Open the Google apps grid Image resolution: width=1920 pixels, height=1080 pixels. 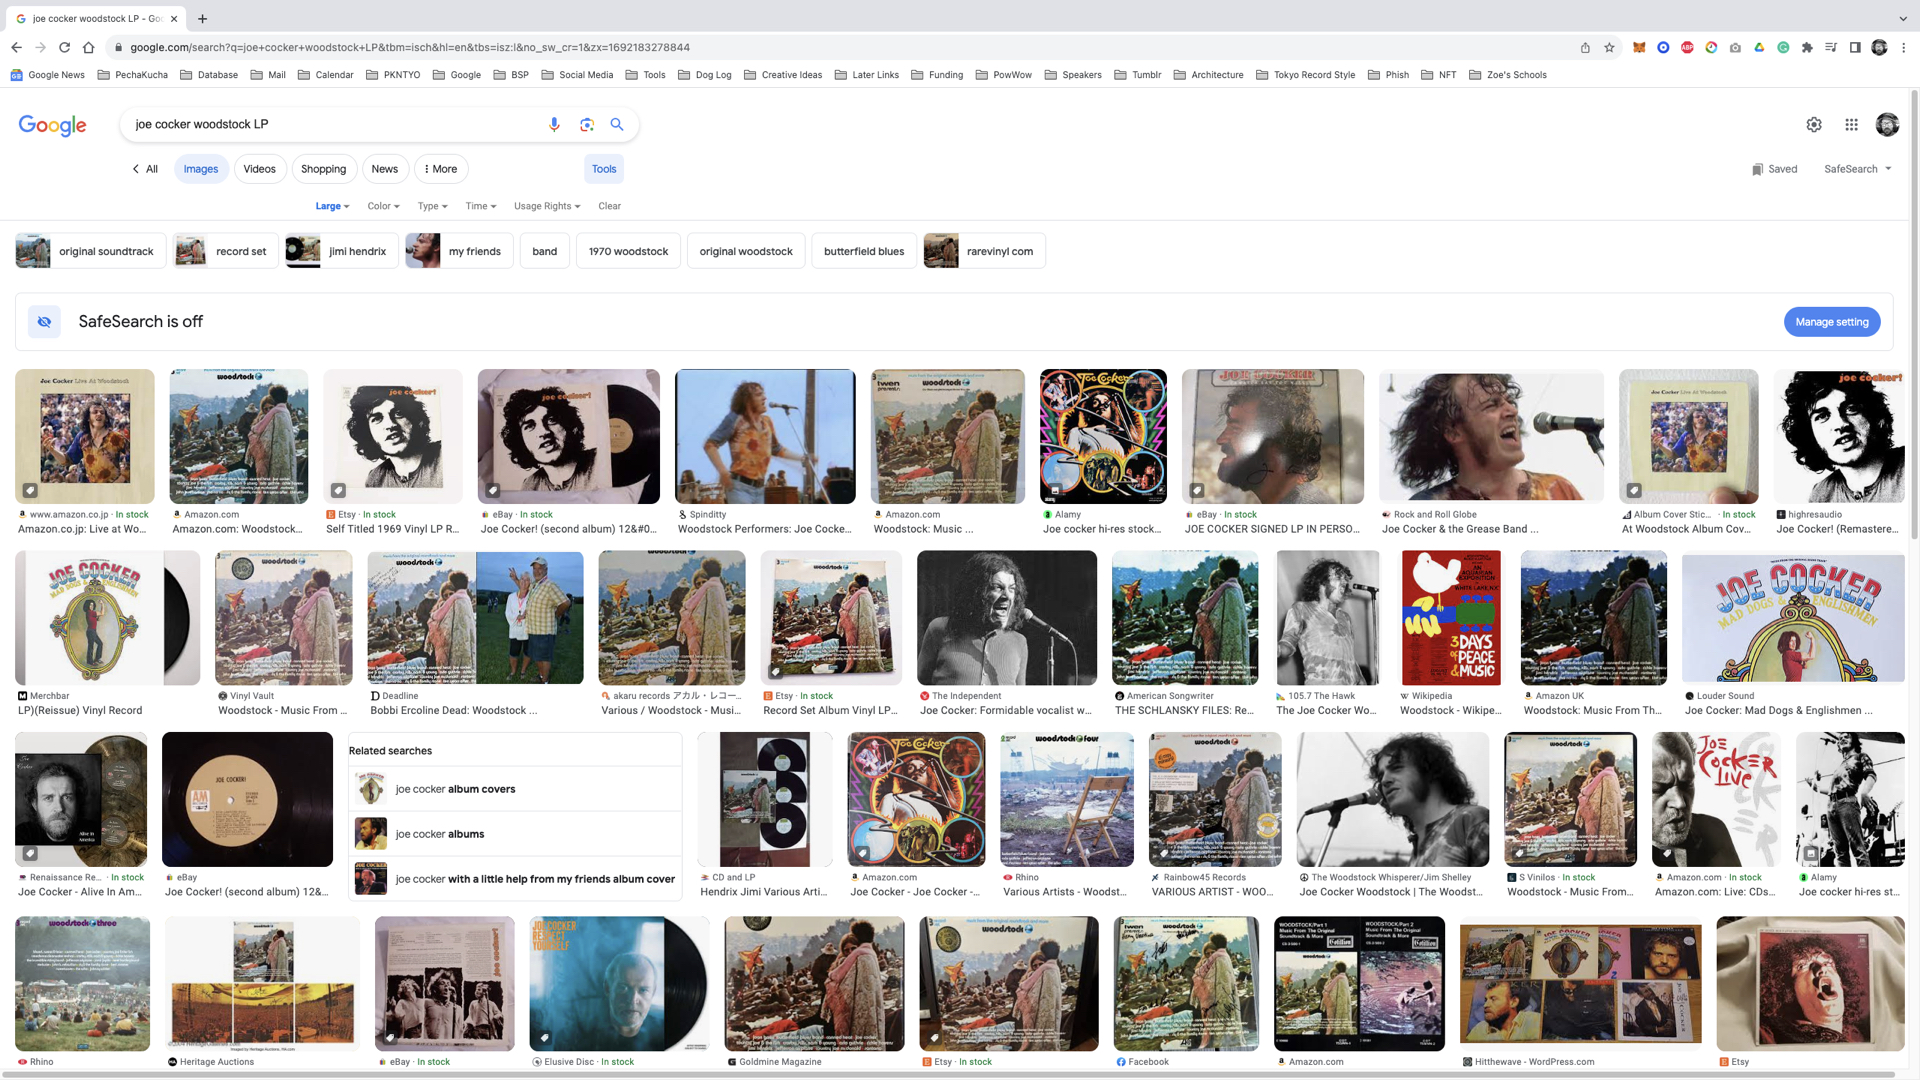(x=1851, y=124)
